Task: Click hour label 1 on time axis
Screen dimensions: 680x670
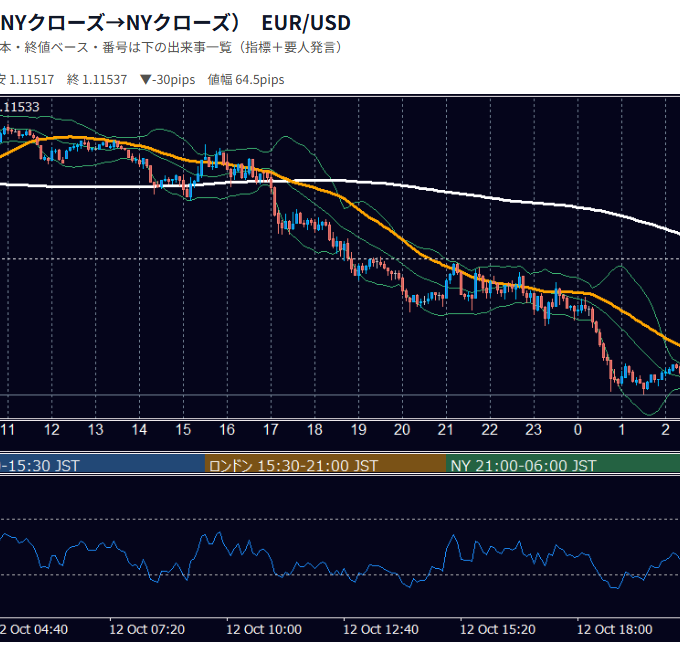Action: (621, 430)
